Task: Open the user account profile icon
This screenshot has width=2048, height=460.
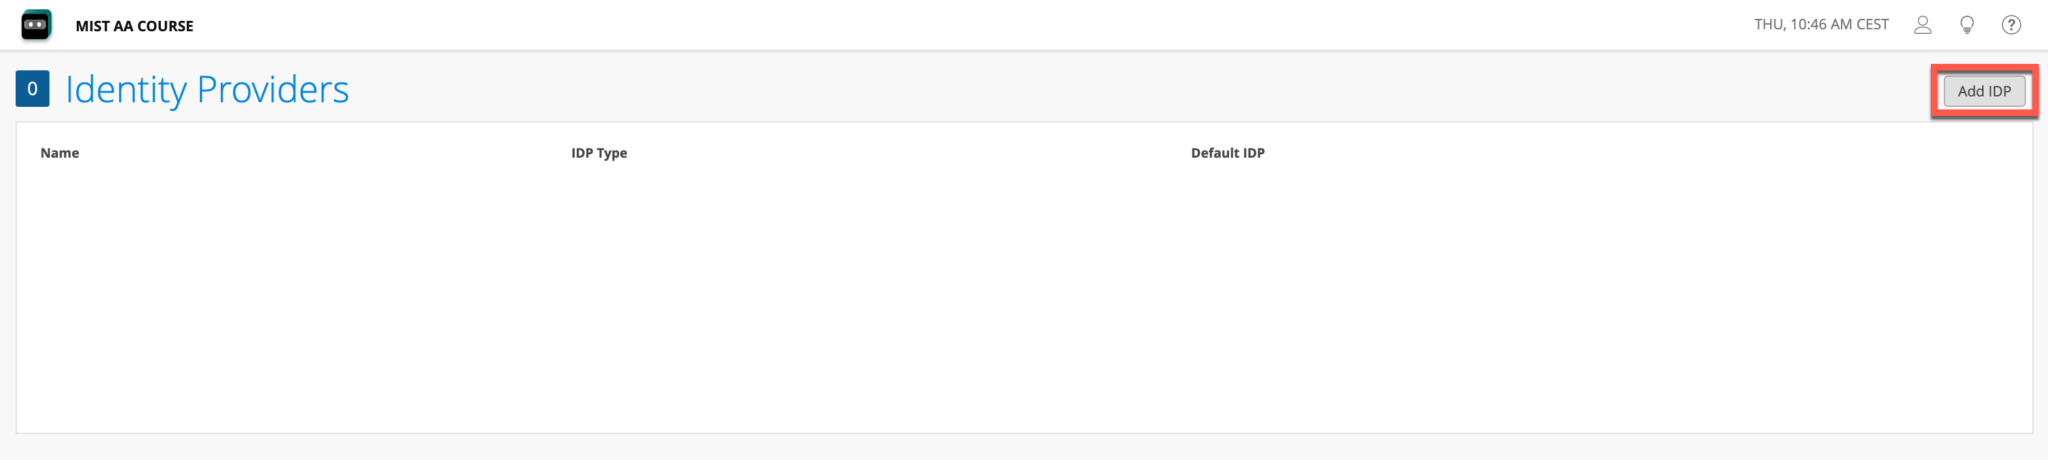Action: [x=1922, y=25]
